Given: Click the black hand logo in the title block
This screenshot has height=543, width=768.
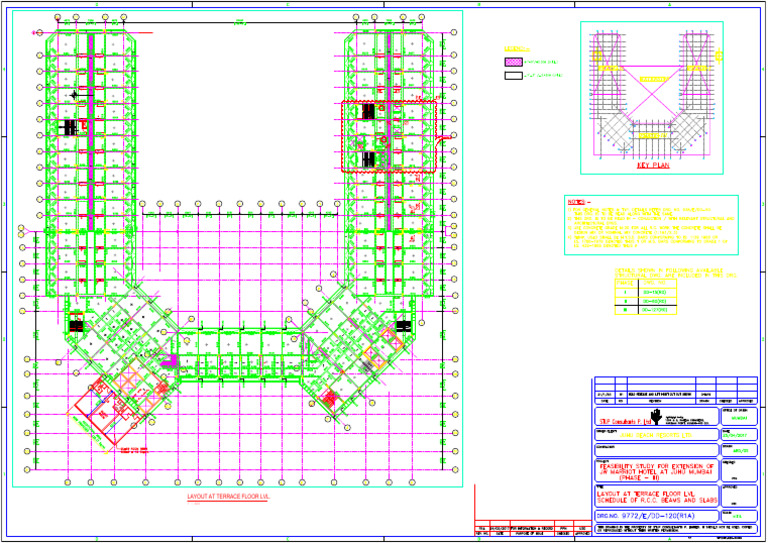Looking at the screenshot, I should (x=656, y=416).
